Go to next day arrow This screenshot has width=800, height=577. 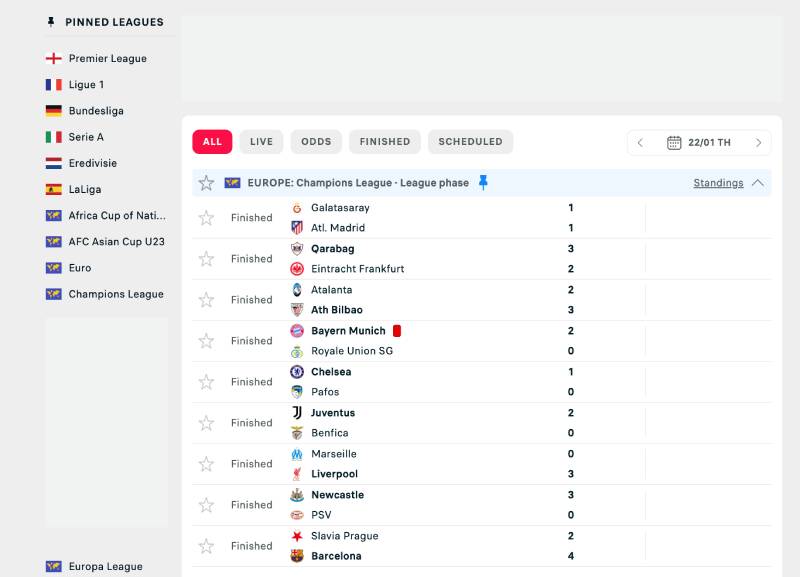[x=758, y=142]
